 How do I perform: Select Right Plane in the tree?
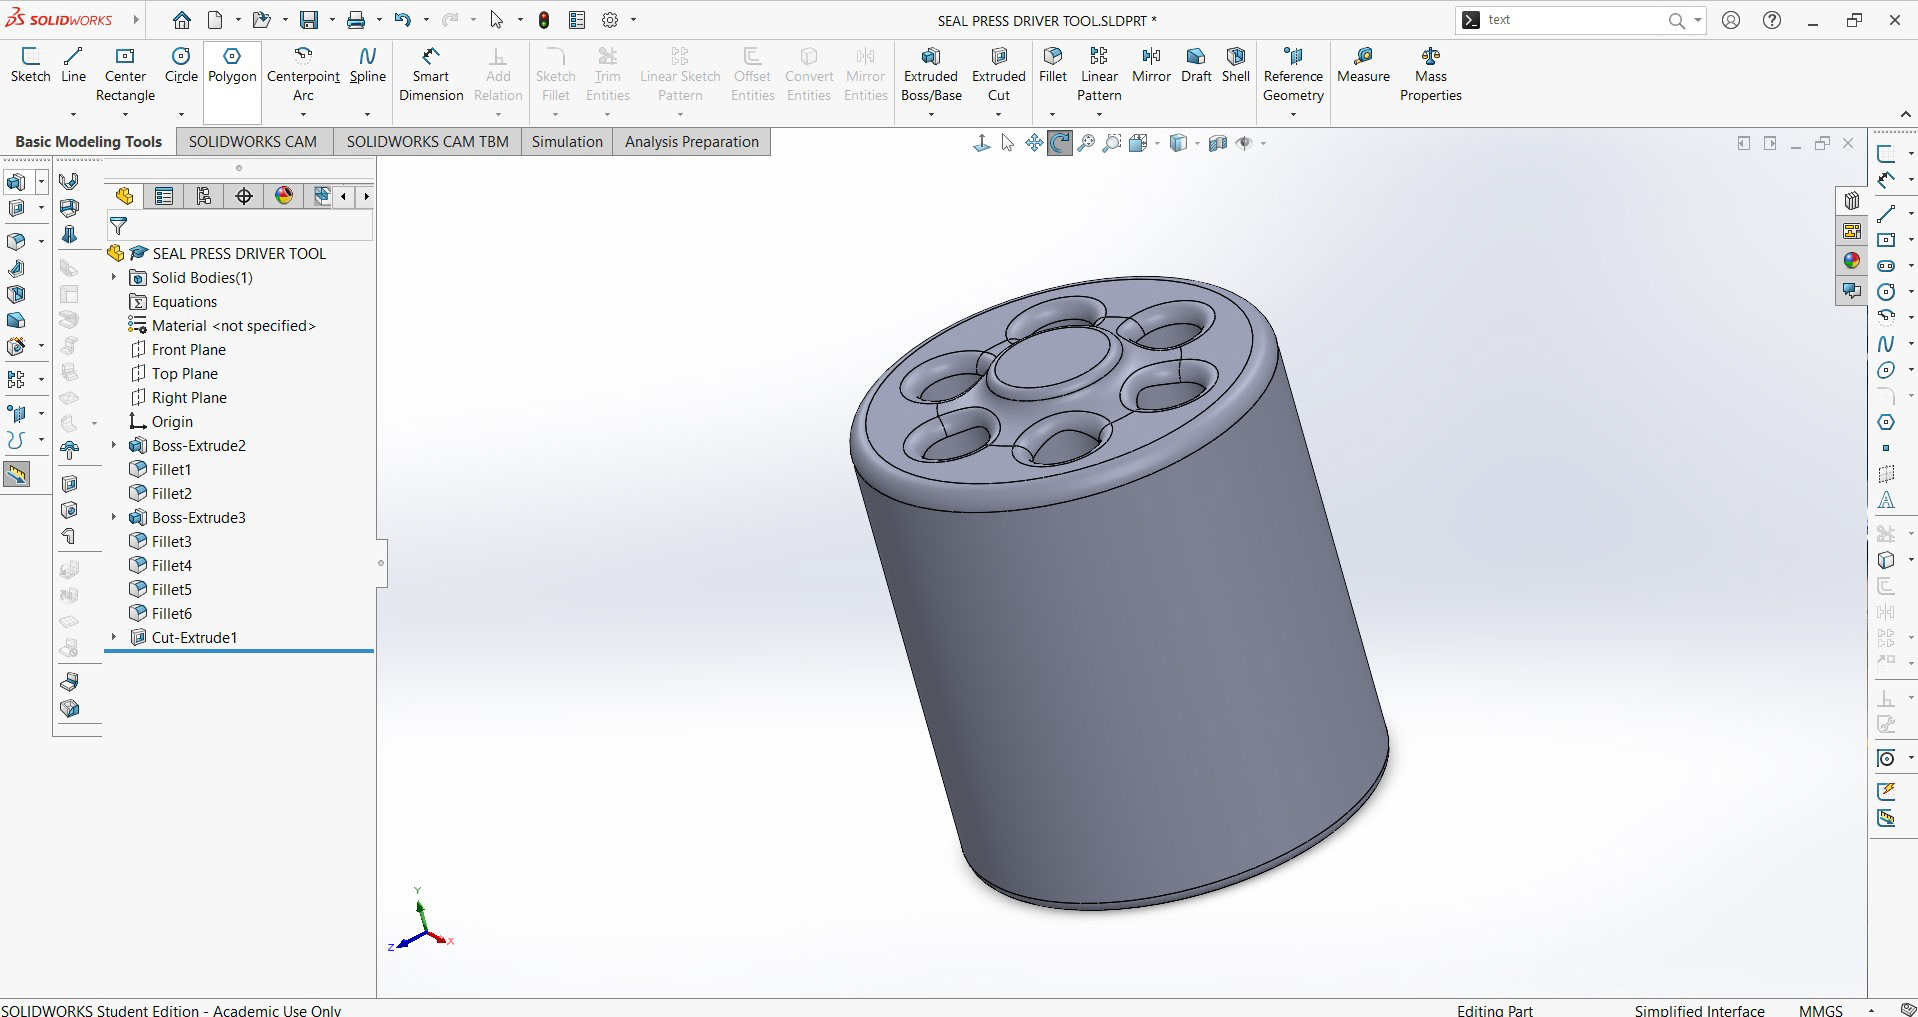(189, 397)
